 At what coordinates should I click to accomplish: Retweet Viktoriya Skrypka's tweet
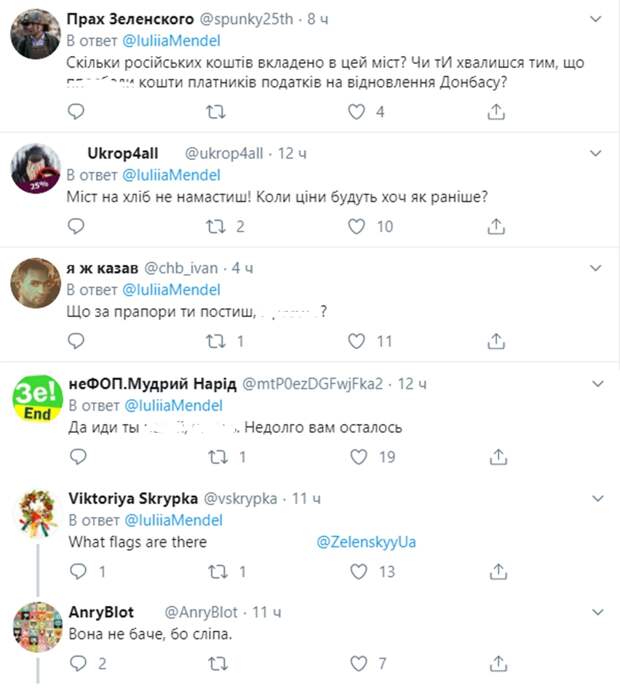coord(218,572)
